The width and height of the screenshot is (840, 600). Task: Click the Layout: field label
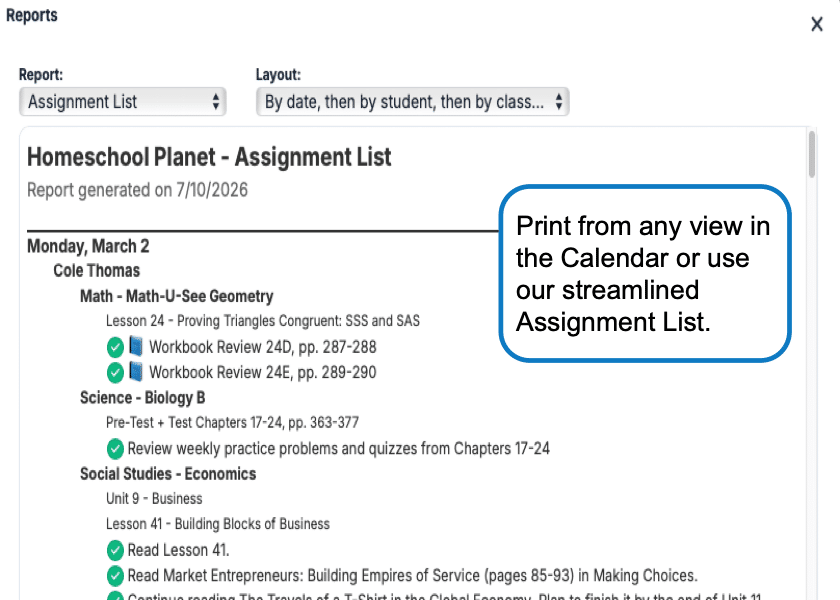point(278,74)
